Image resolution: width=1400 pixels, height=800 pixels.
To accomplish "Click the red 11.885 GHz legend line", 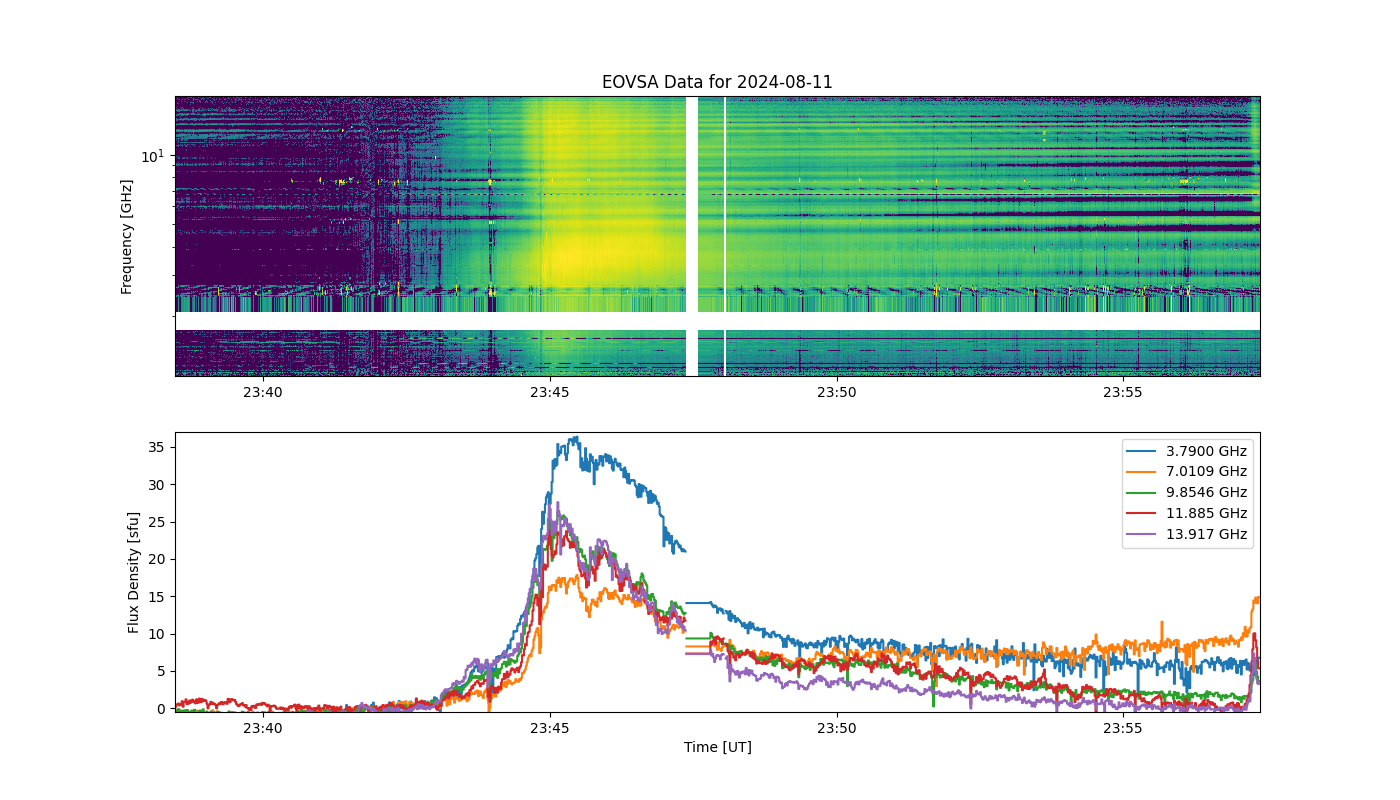I will pos(1144,514).
